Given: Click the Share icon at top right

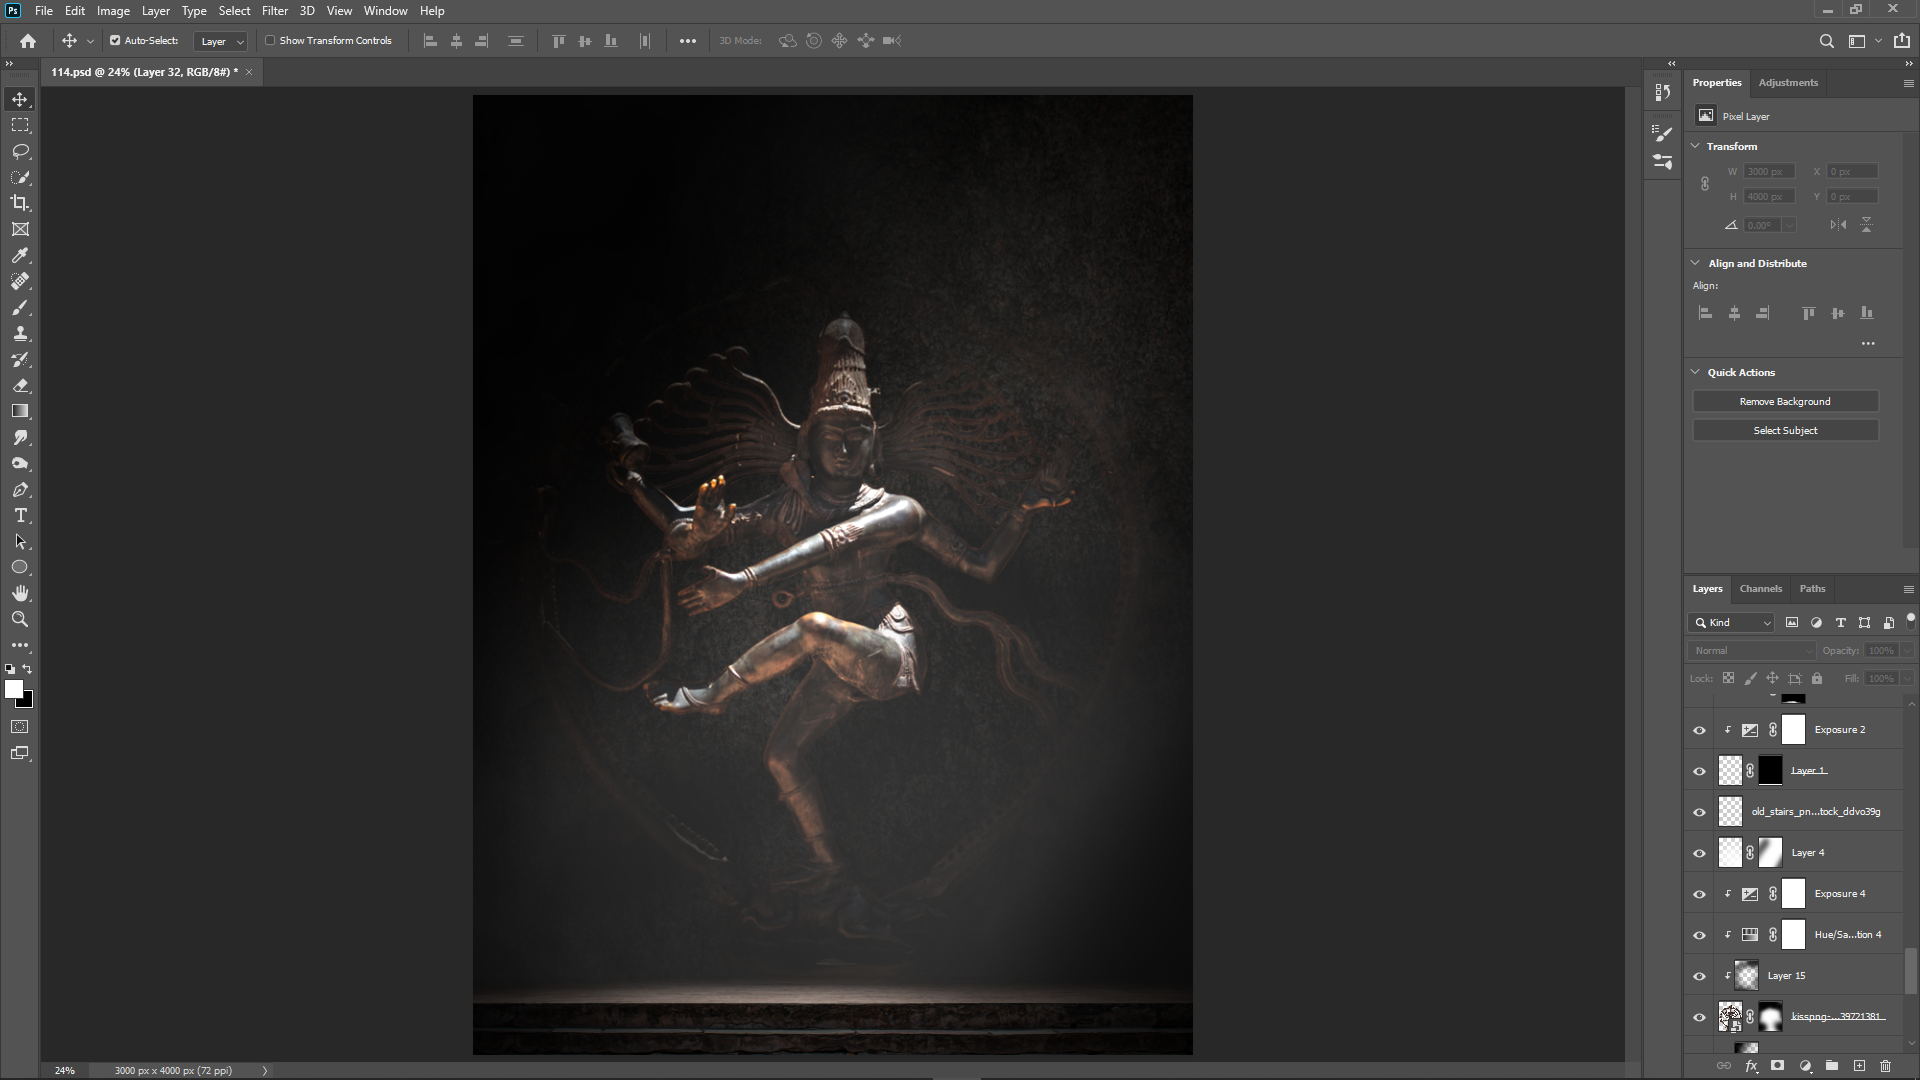Looking at the screenshot, I should coord(1901,41).
